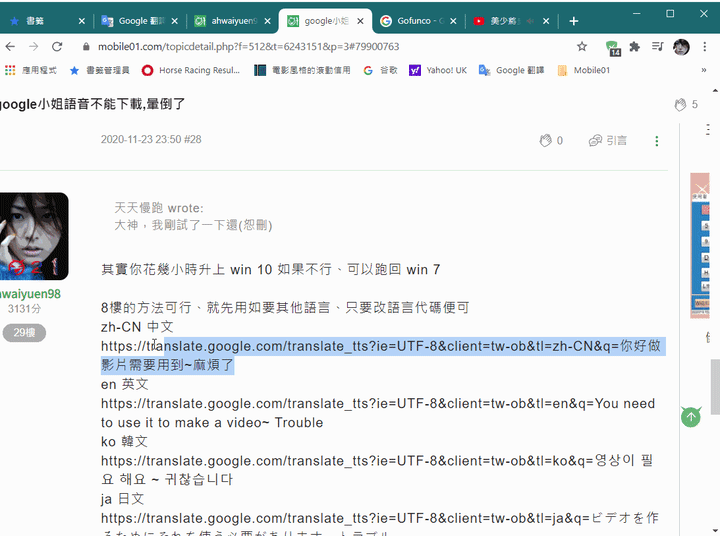Switch to the Google 翻譯 tab
720x536 pixels.
pyautogui.click(x=134, y=21)
